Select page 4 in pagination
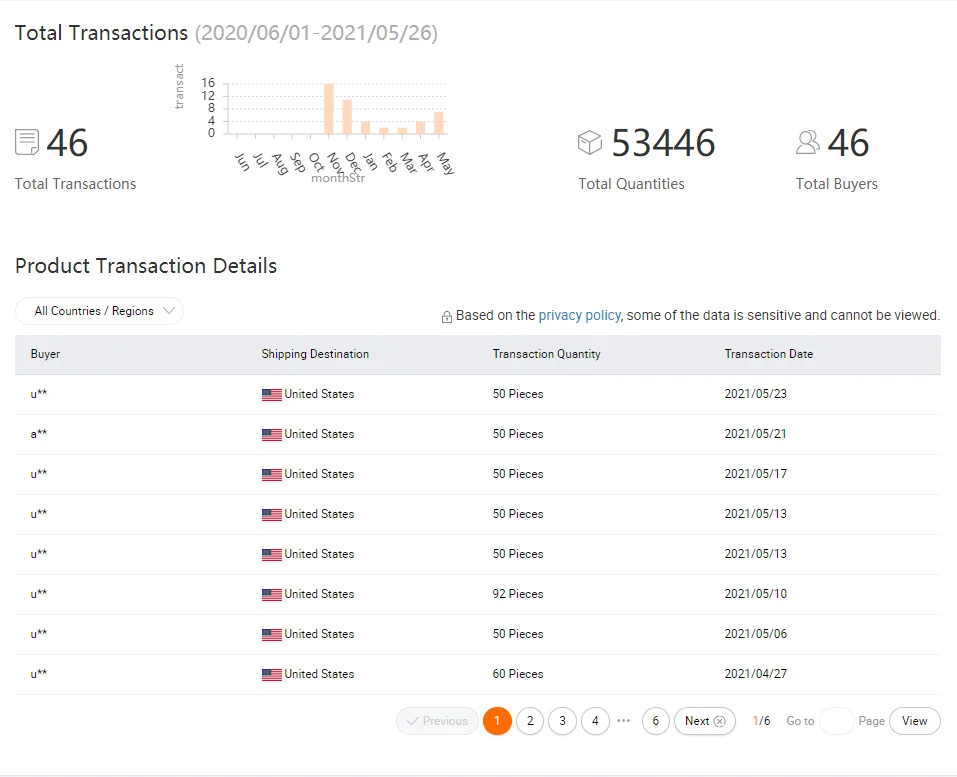957x777 pixels. [596, 721]
